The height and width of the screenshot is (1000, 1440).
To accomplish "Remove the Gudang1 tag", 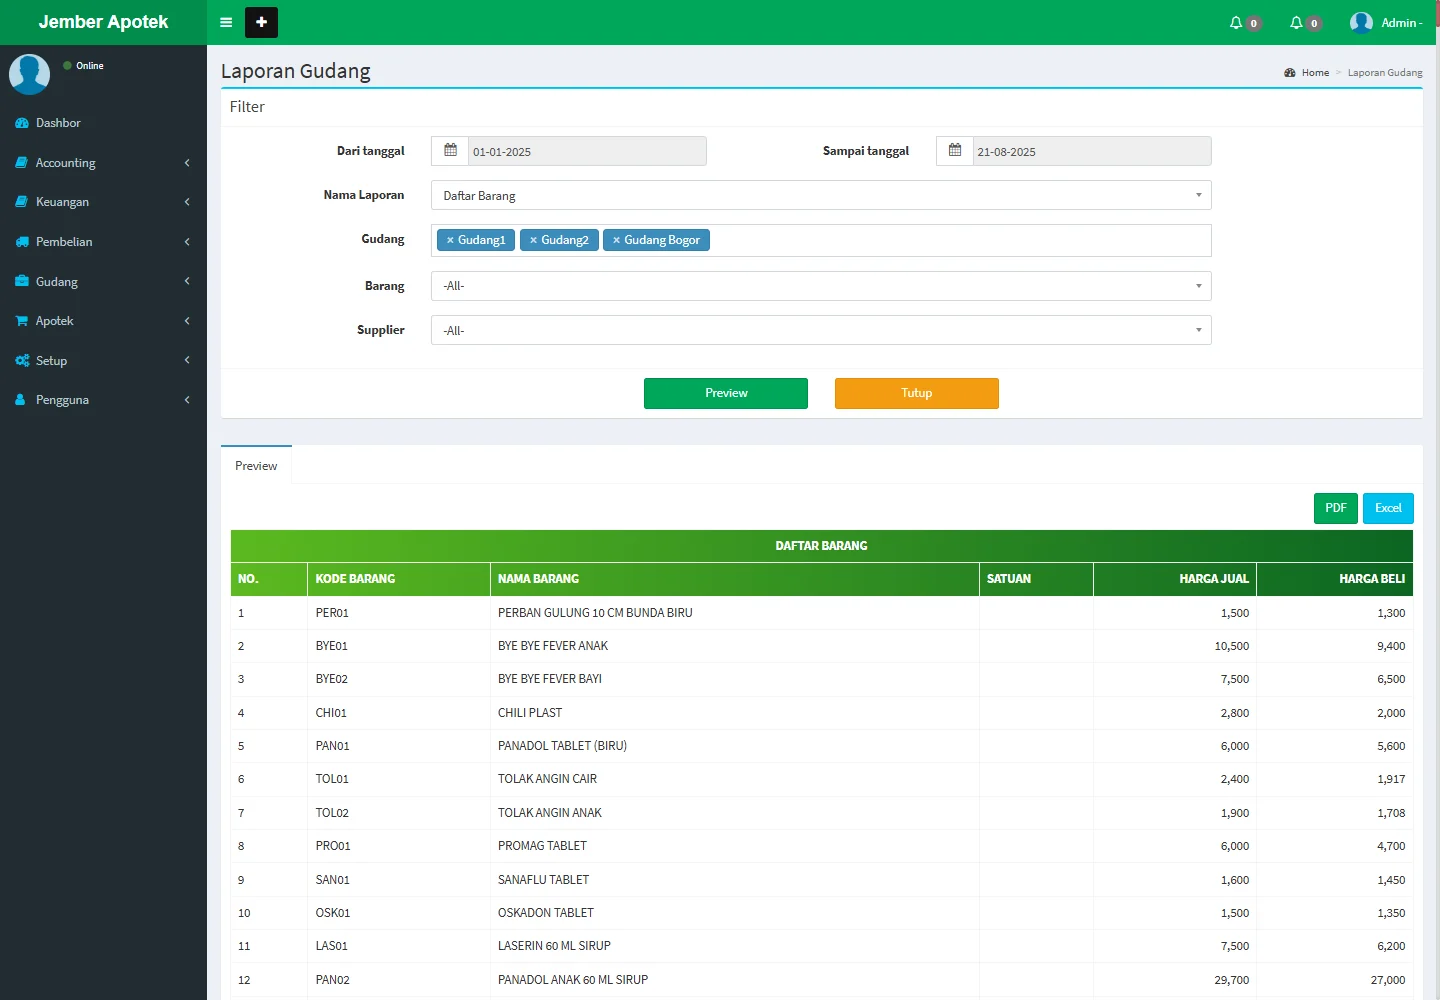I will pyautogui.click(x=450, y=240).
